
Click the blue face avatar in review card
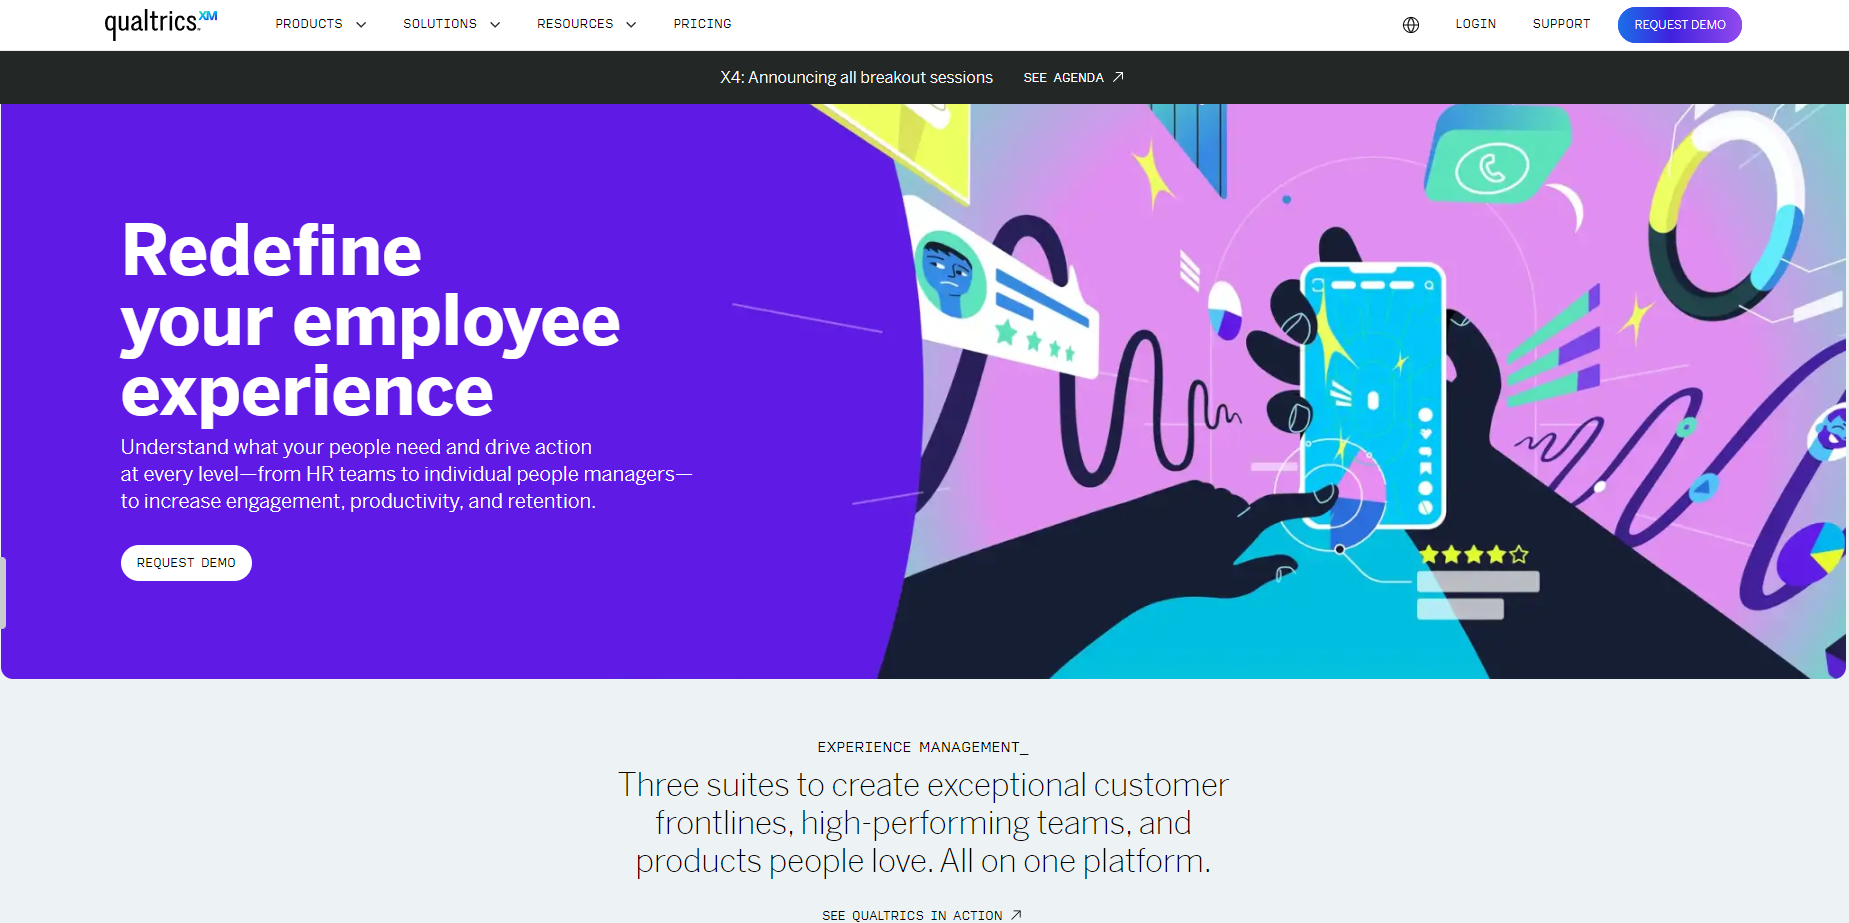click(949, 275)
